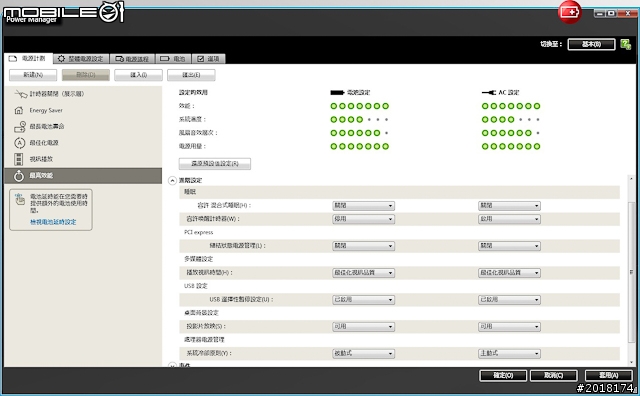Click the 'PCI express' section heading
The height and width of the screenshot is (396, 640).
(x=198, y=232)
